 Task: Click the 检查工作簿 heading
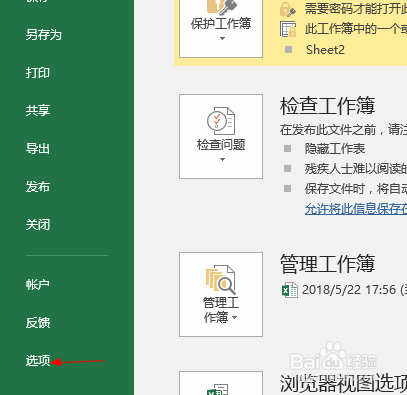(x=328, y=106)
